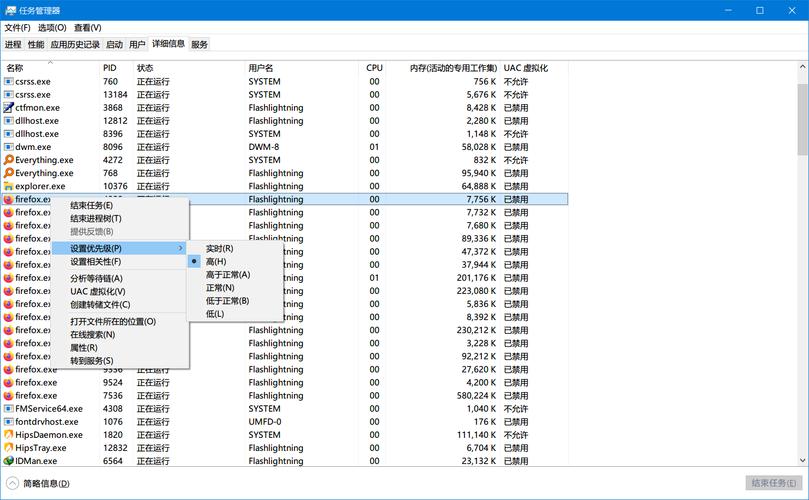
Task: Click the csrss.exe icon with PID 760
Action: (x=8, y=82)
